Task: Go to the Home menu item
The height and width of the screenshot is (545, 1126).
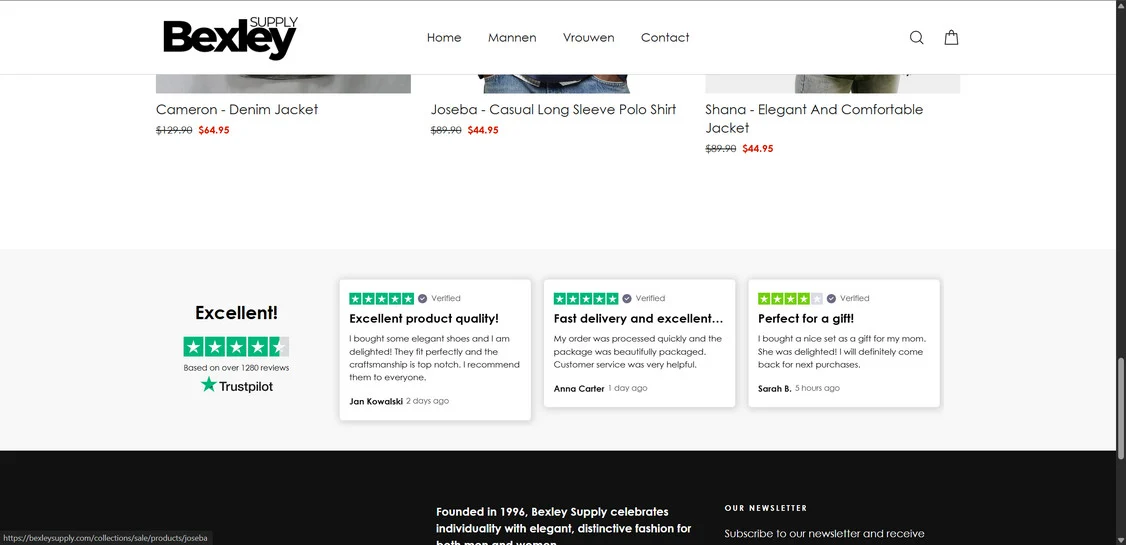Action: (444, 37)
